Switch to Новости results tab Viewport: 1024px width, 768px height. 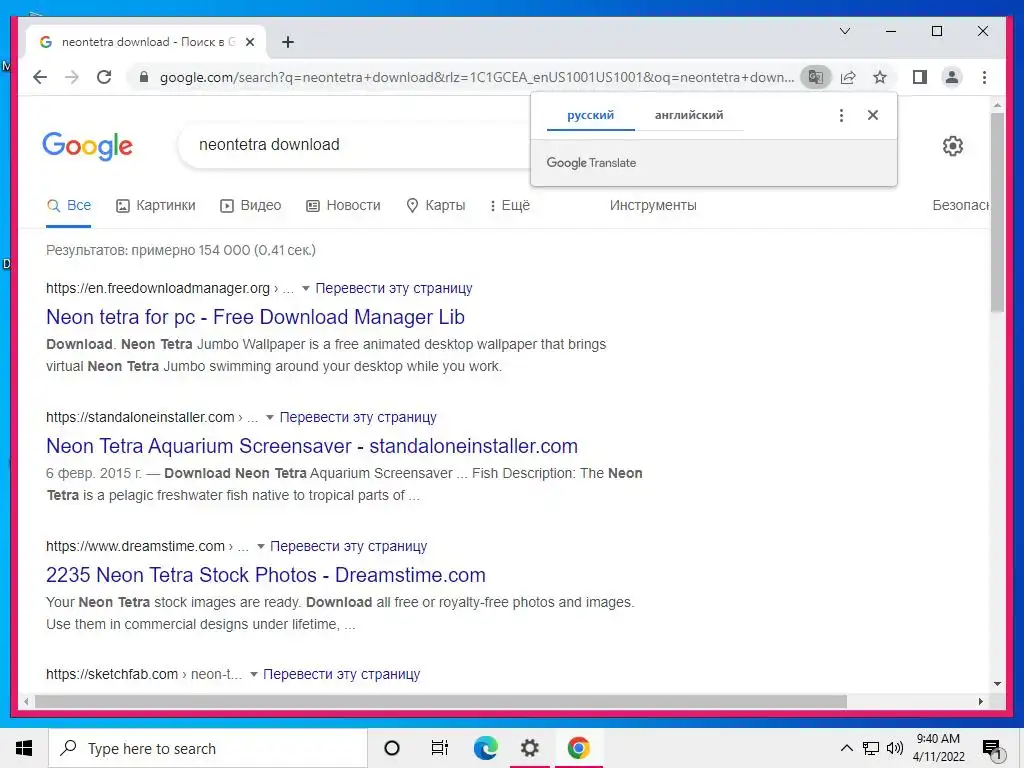click(x=344, y=205)
